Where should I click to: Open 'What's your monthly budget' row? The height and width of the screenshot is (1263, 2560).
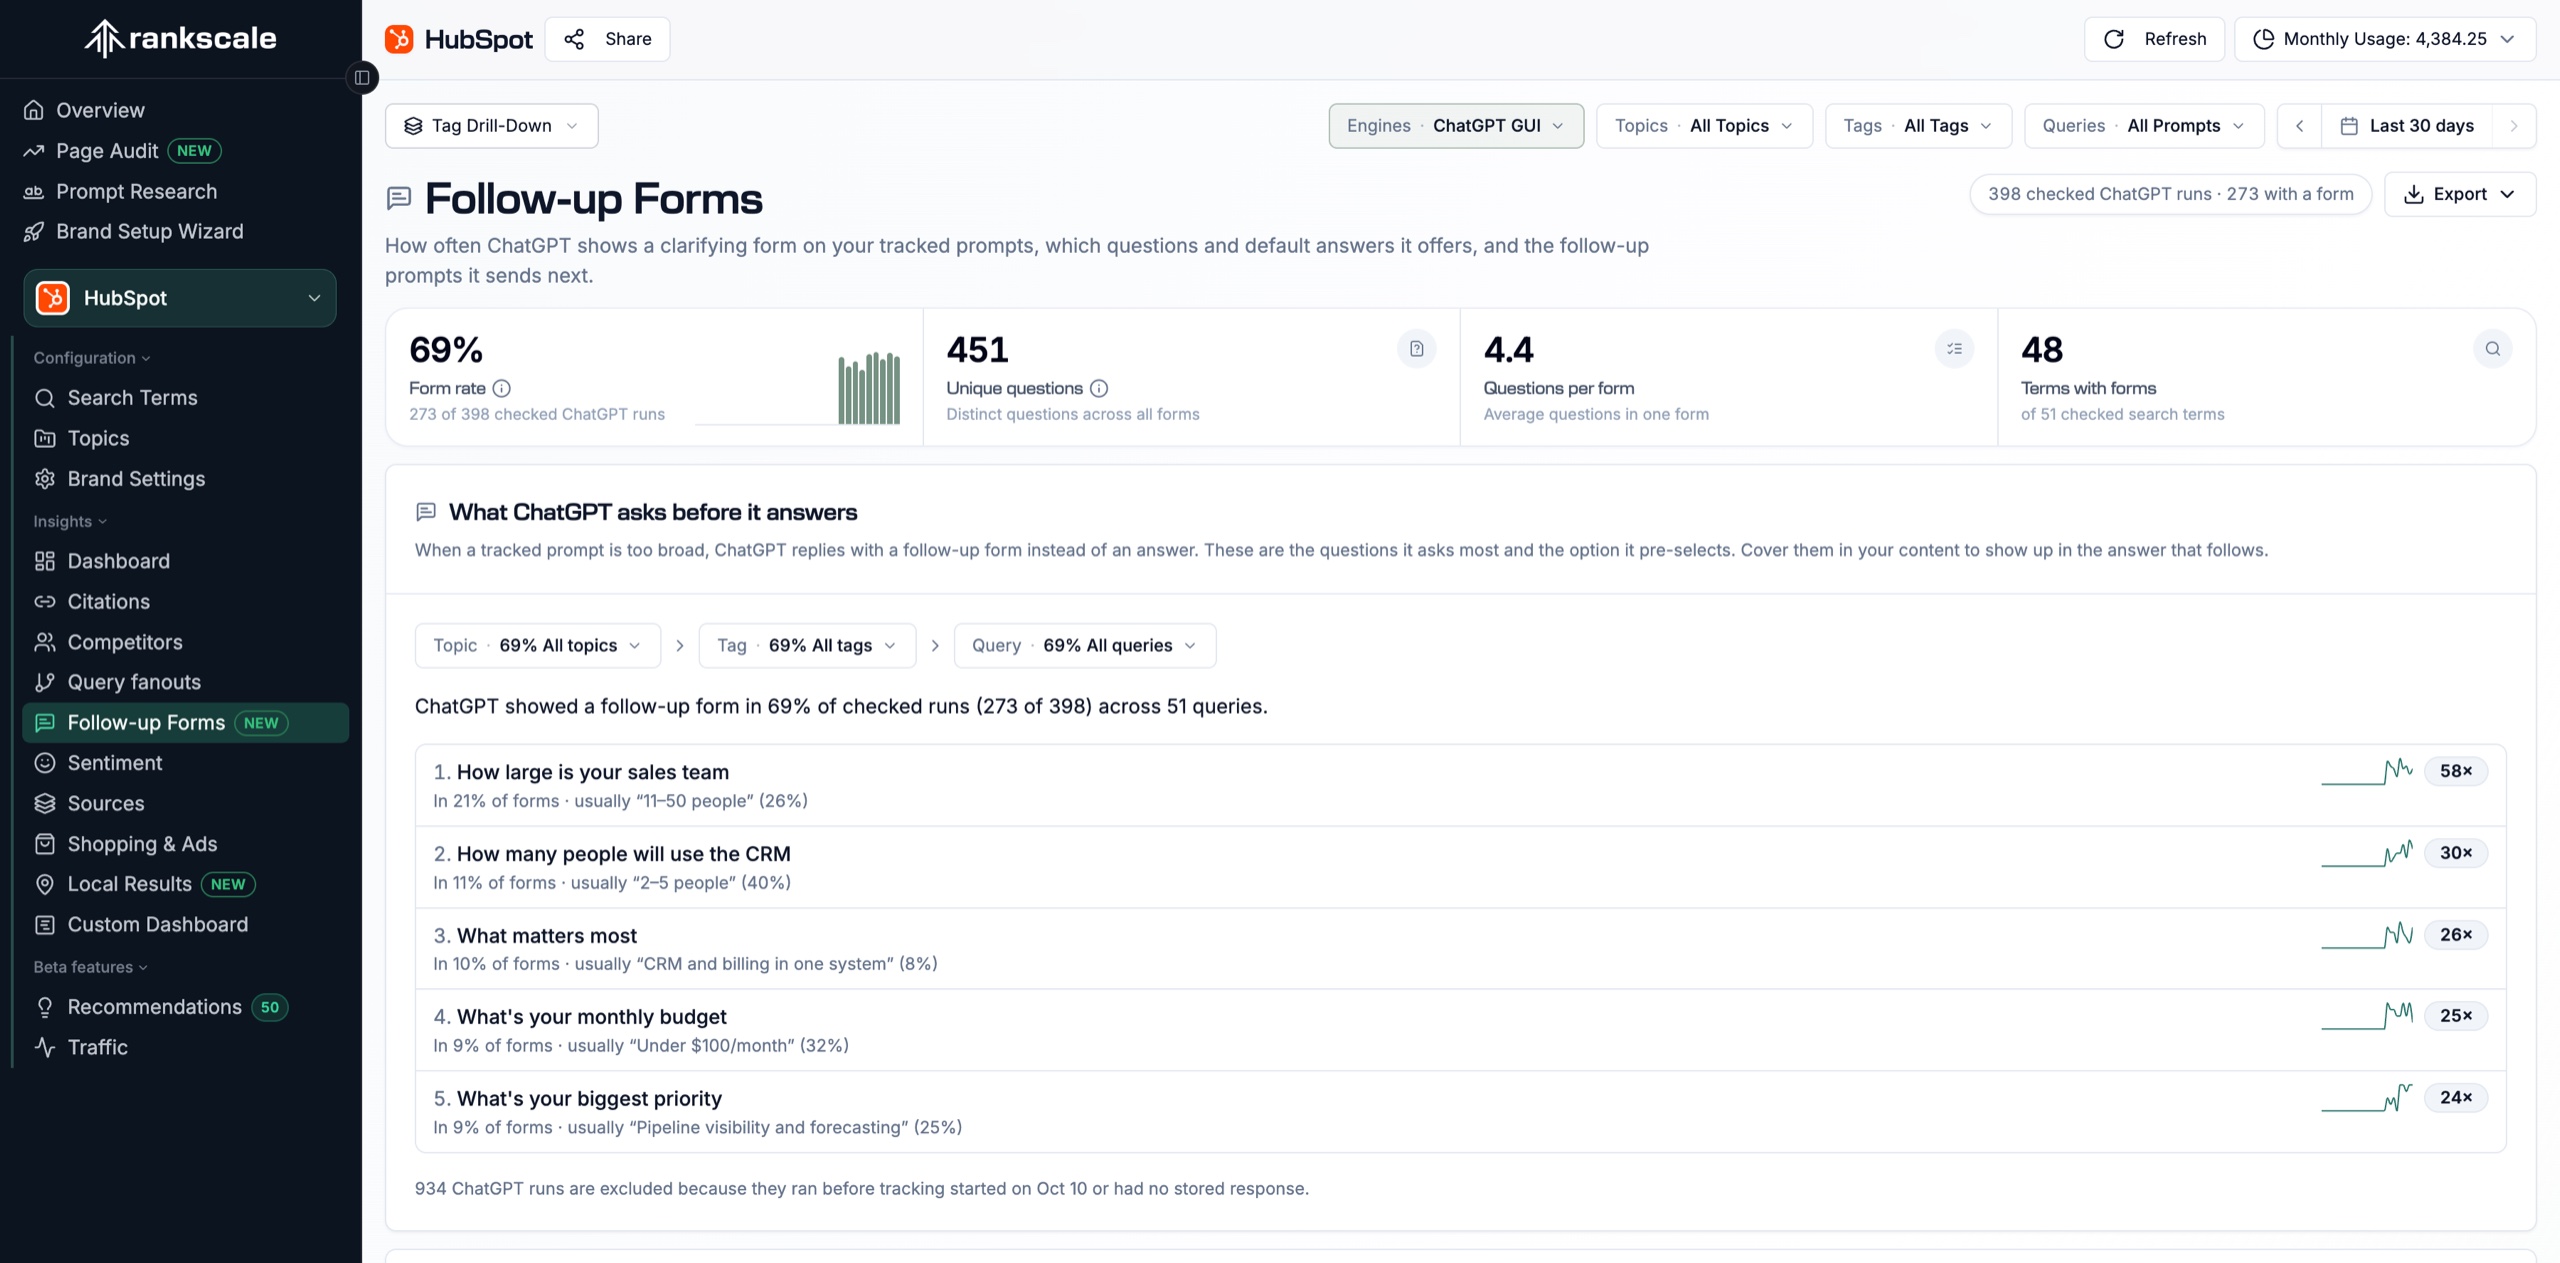1460,1031
